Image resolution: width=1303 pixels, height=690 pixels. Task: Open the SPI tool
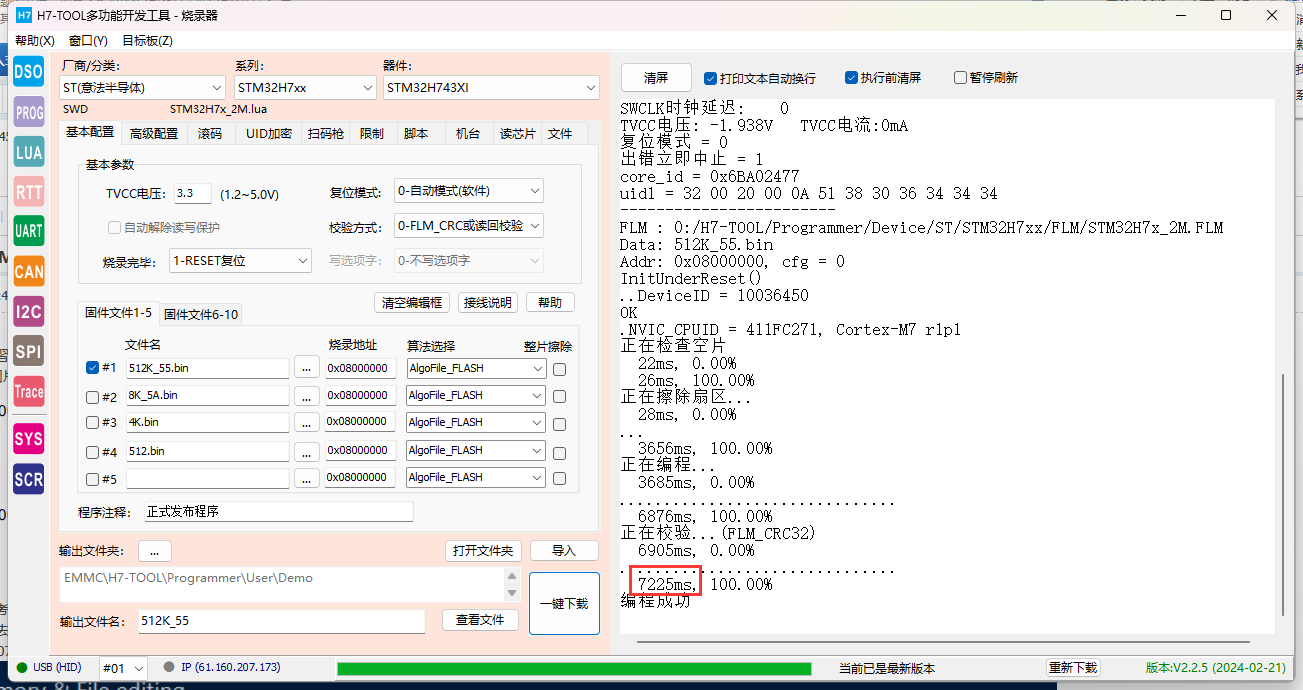tap(28, 351)
